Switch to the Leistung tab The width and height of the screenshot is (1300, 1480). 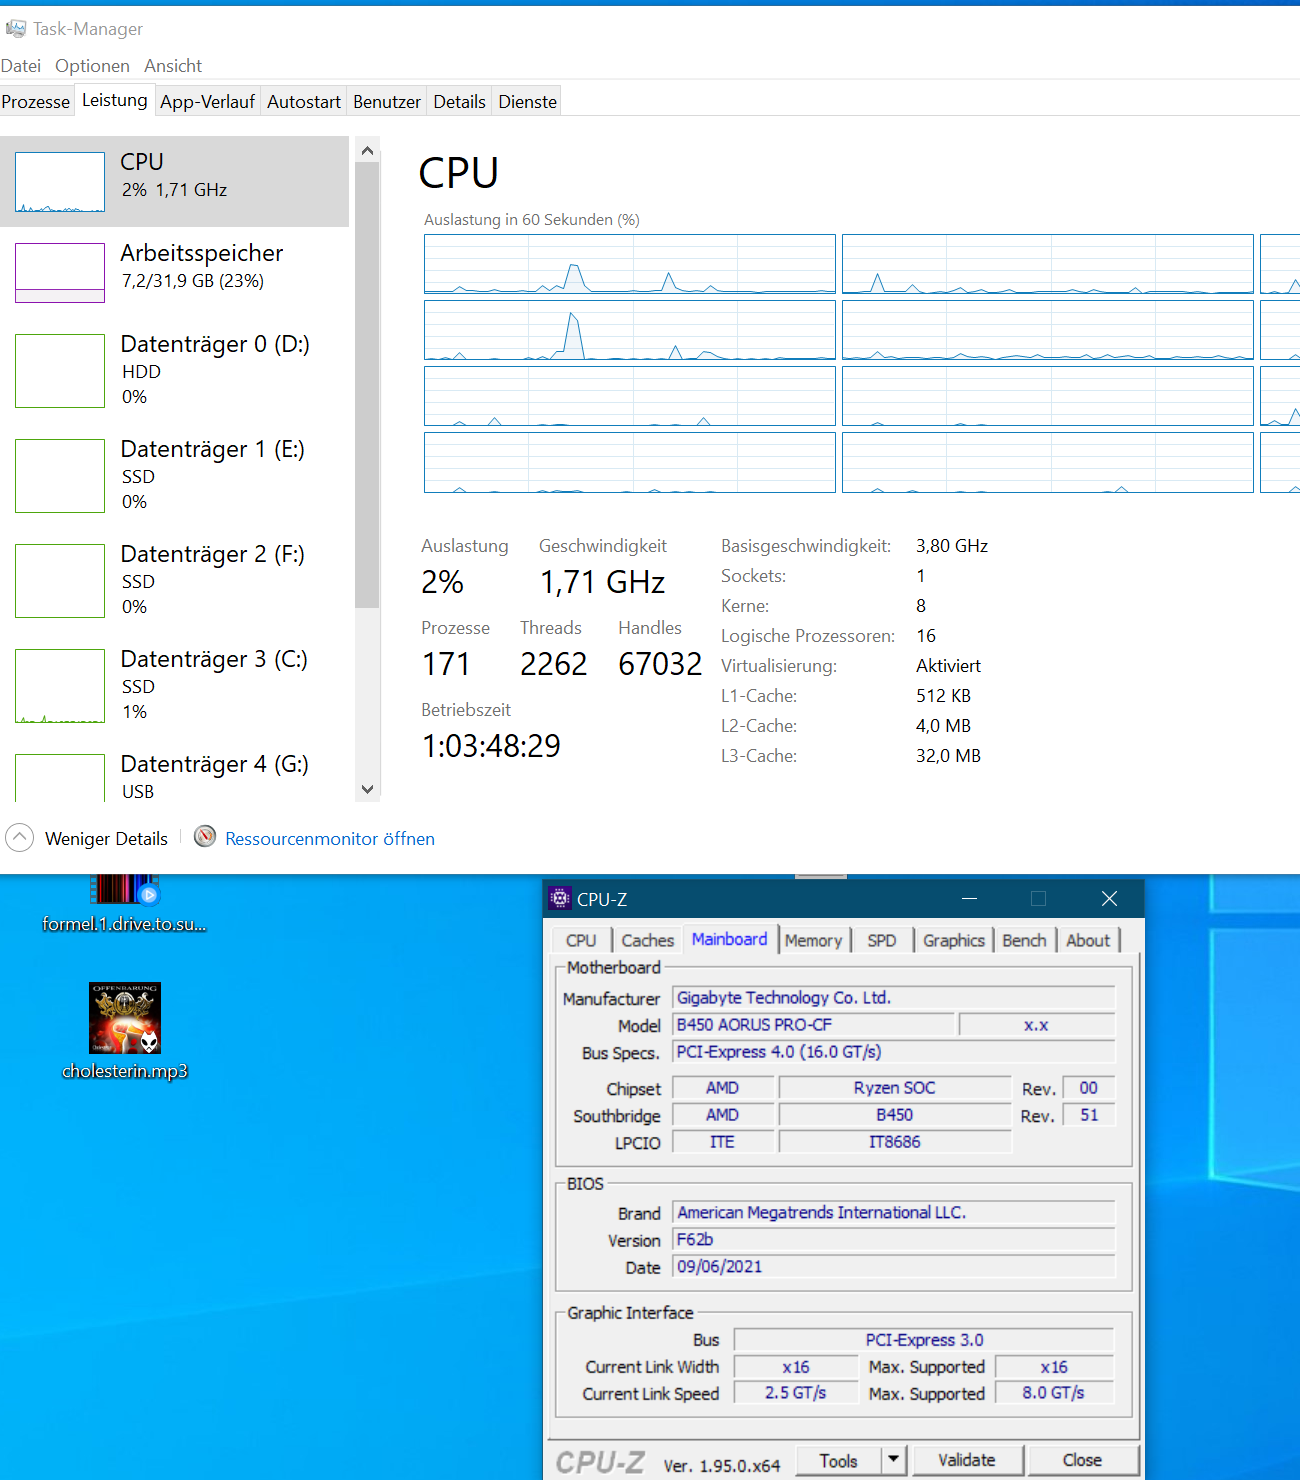click(x=114, y=100)
